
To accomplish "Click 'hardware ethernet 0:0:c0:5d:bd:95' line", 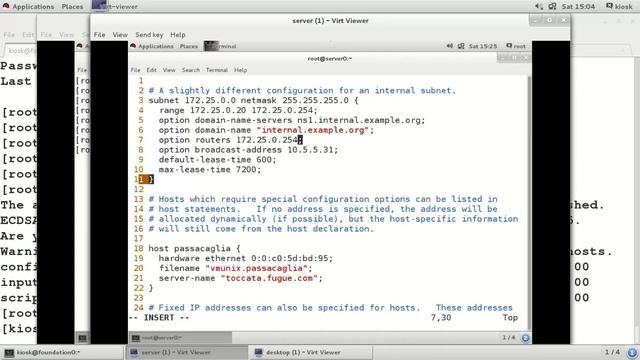I will [246, 258].
